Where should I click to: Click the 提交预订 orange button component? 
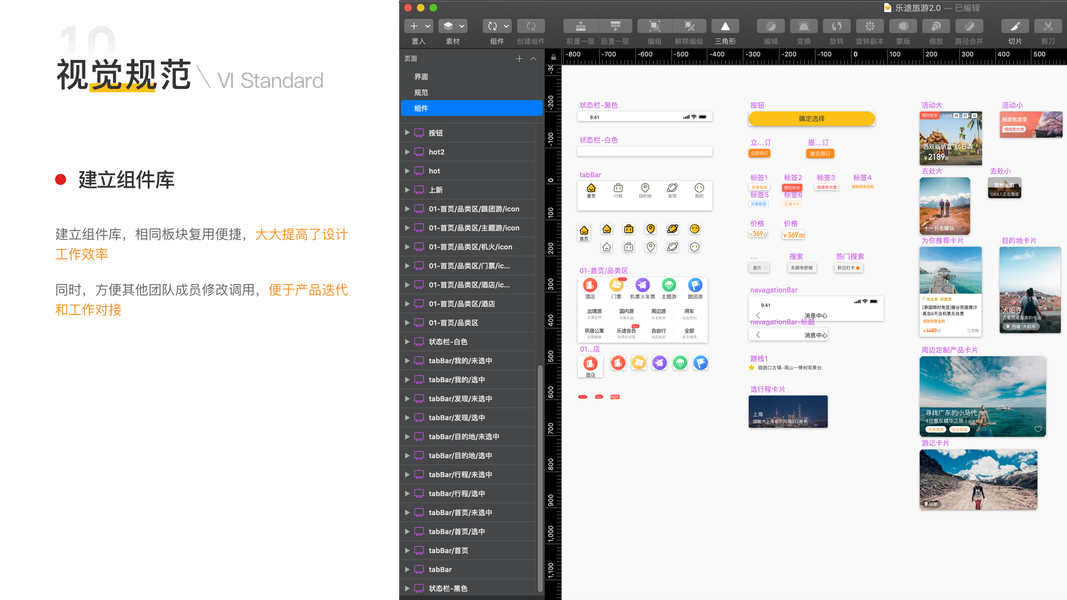pyautogui.click(x=819, y=154)
